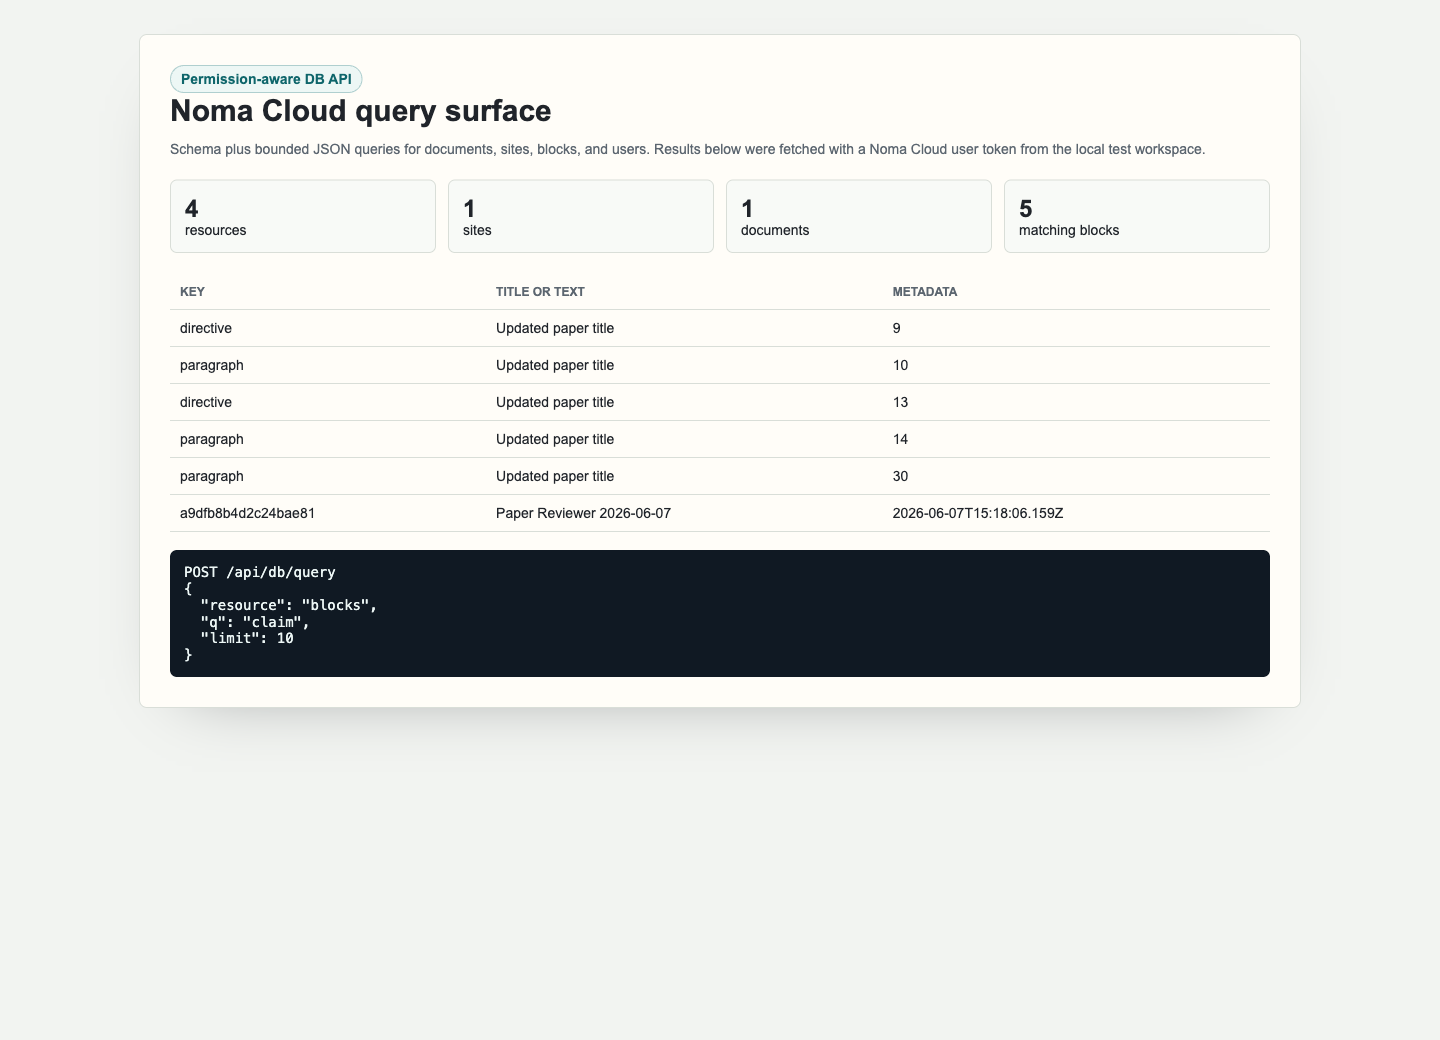Click the "resource": "blocks" code line
The height and width of the screenshot is (1040, 1440).
point(289,605)
